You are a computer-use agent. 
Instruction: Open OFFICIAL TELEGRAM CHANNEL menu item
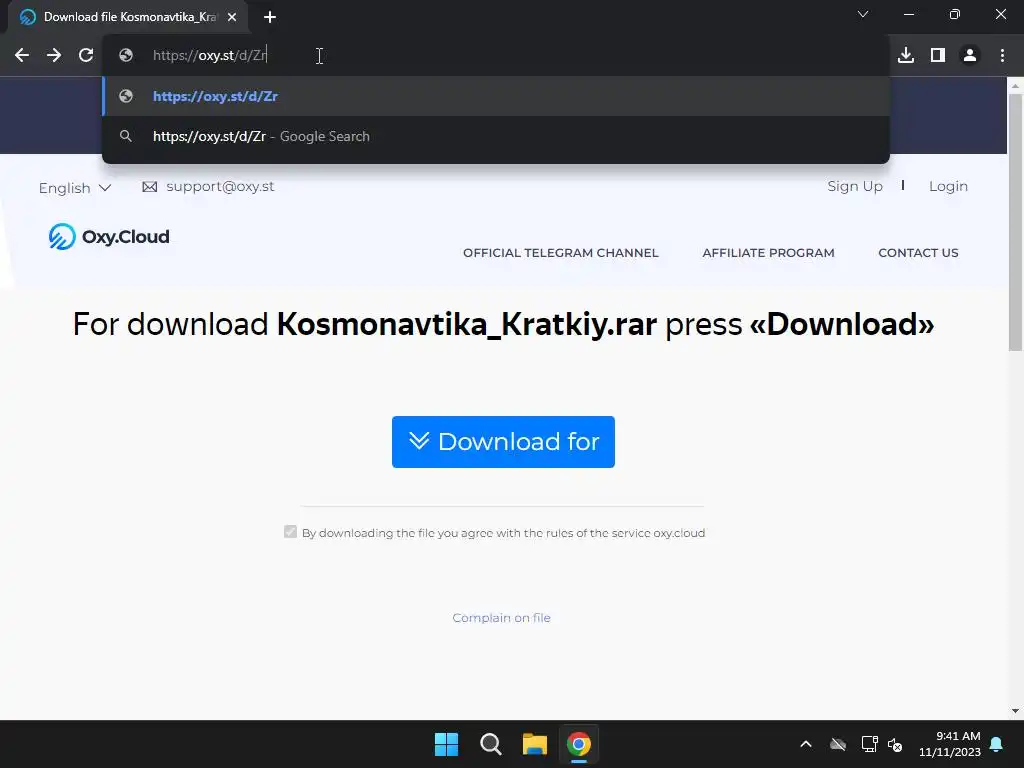(560, 253)
